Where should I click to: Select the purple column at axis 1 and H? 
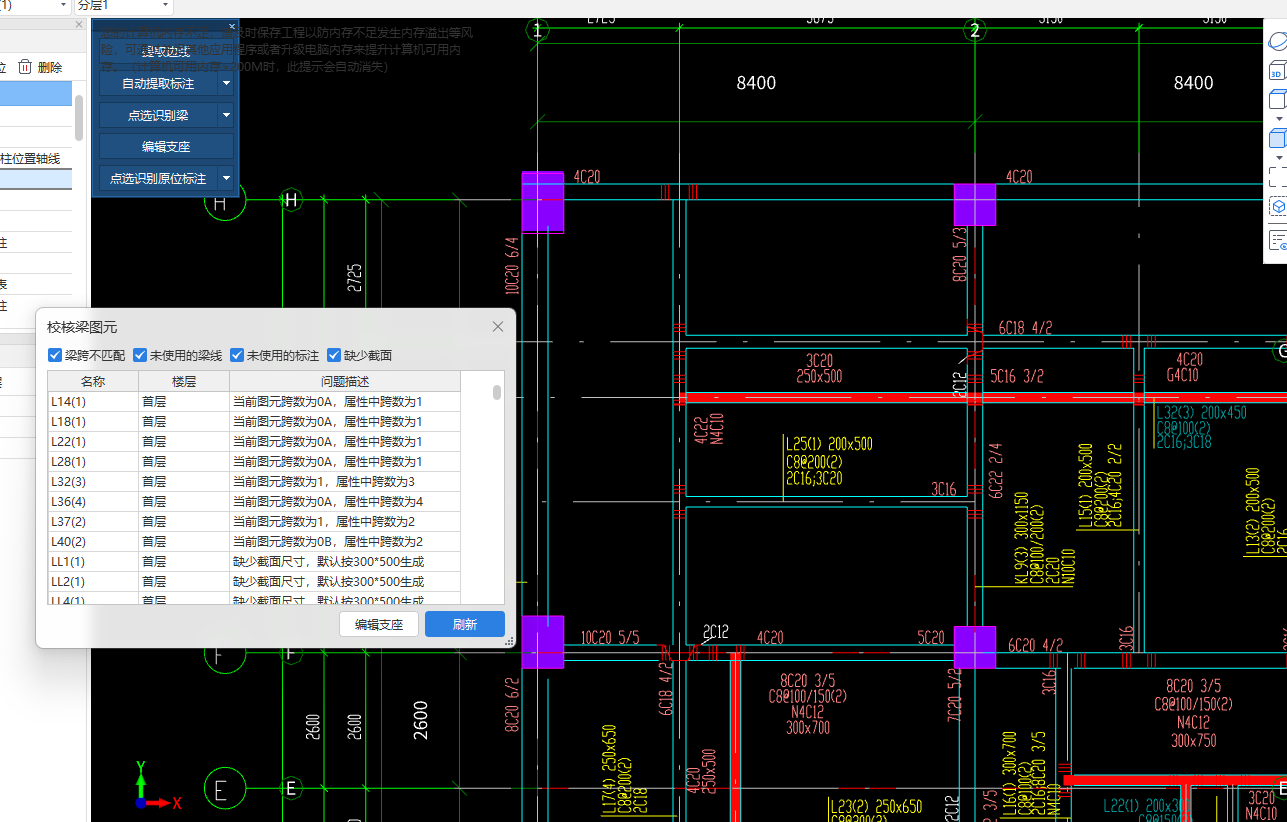543,202
